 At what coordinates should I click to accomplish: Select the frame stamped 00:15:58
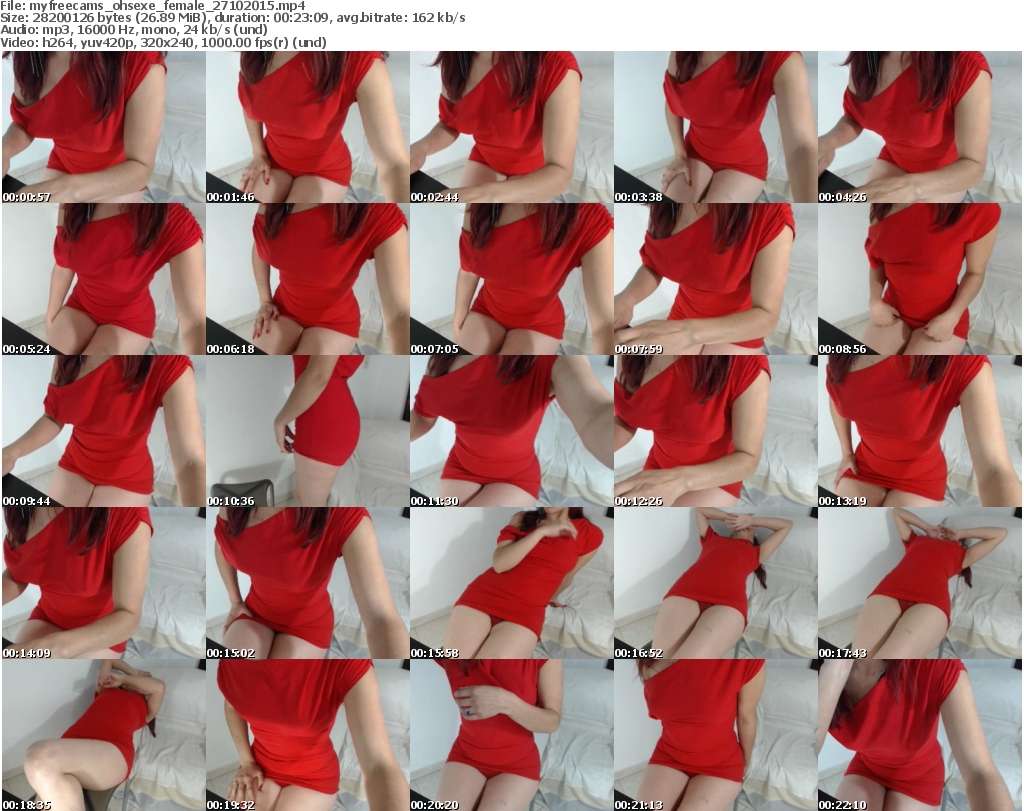tap(511, 584)
